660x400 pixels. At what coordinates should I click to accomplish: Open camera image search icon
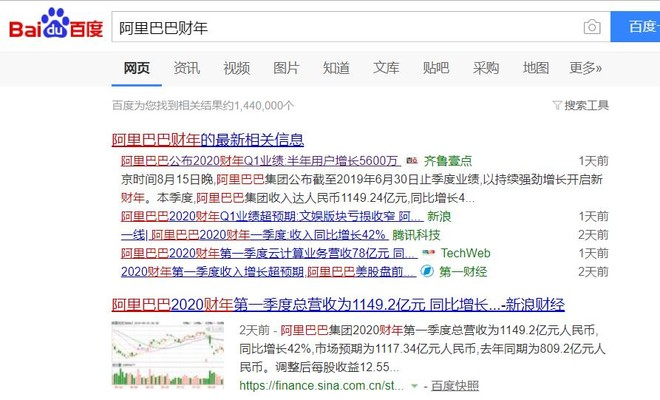592,27
